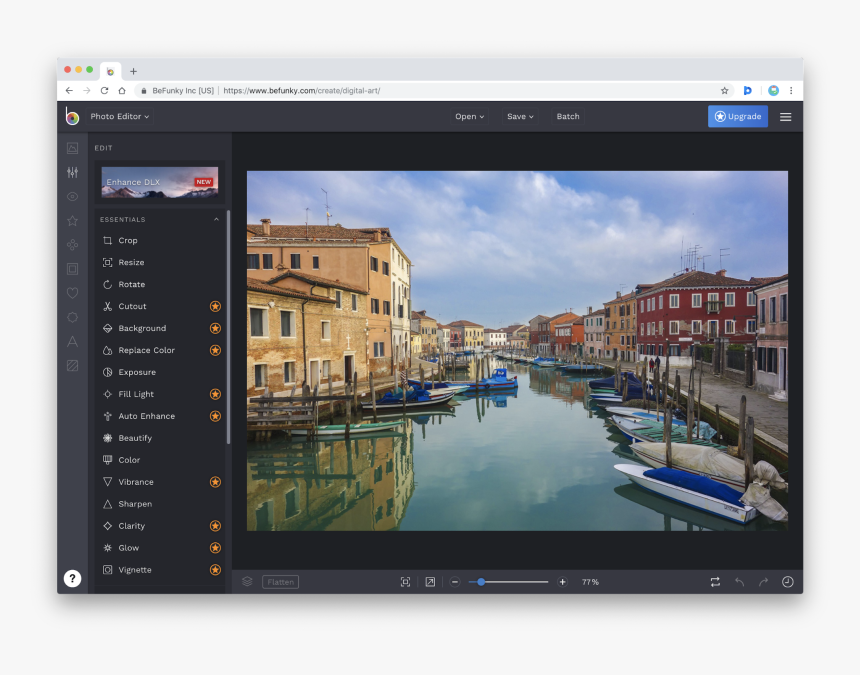The height and width of the screenshot is (675, 860).
Task: Click the help question mark button
Action: [x=72, y=578]
